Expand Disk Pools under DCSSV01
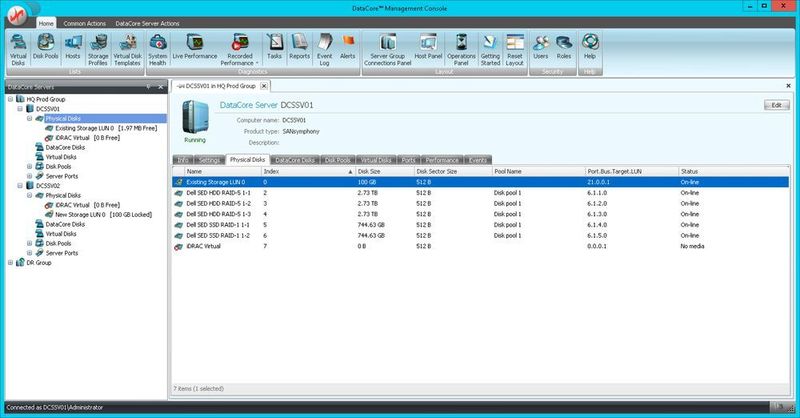Viewport: 800px width, 418px height. 30,166
